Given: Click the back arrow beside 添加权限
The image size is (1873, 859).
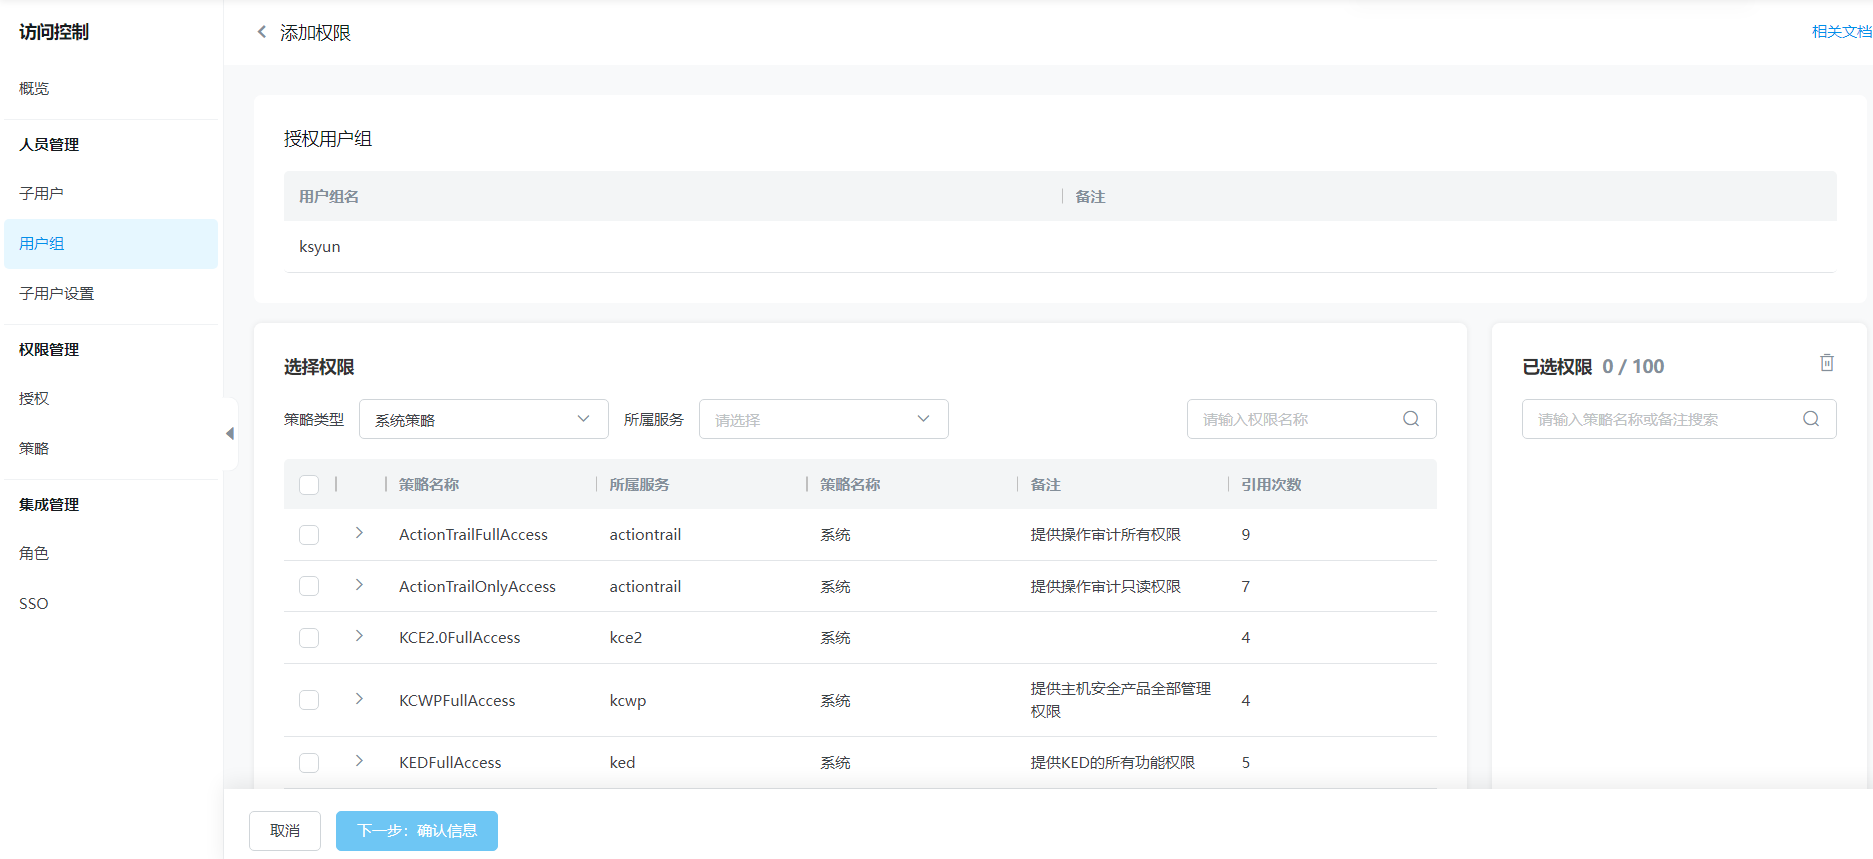Looking at the screenshot, I should click(262, 32).
